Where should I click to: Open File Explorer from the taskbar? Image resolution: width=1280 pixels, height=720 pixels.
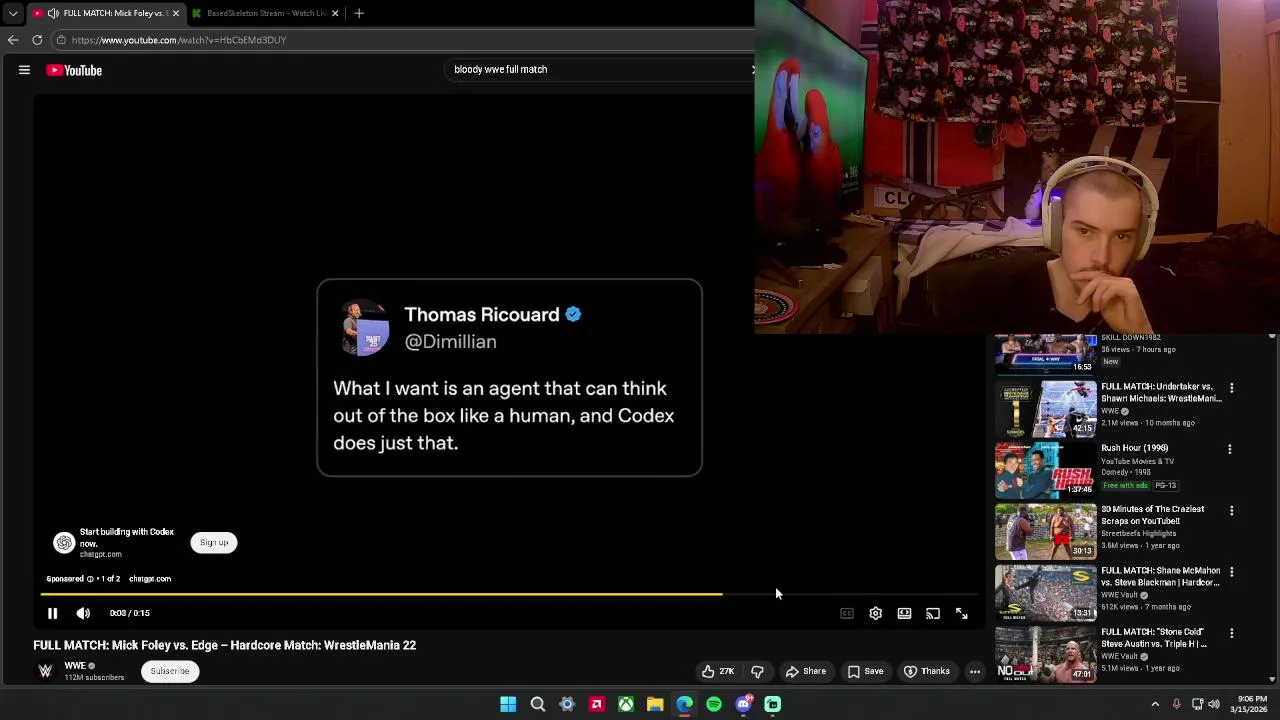(655, 704)
